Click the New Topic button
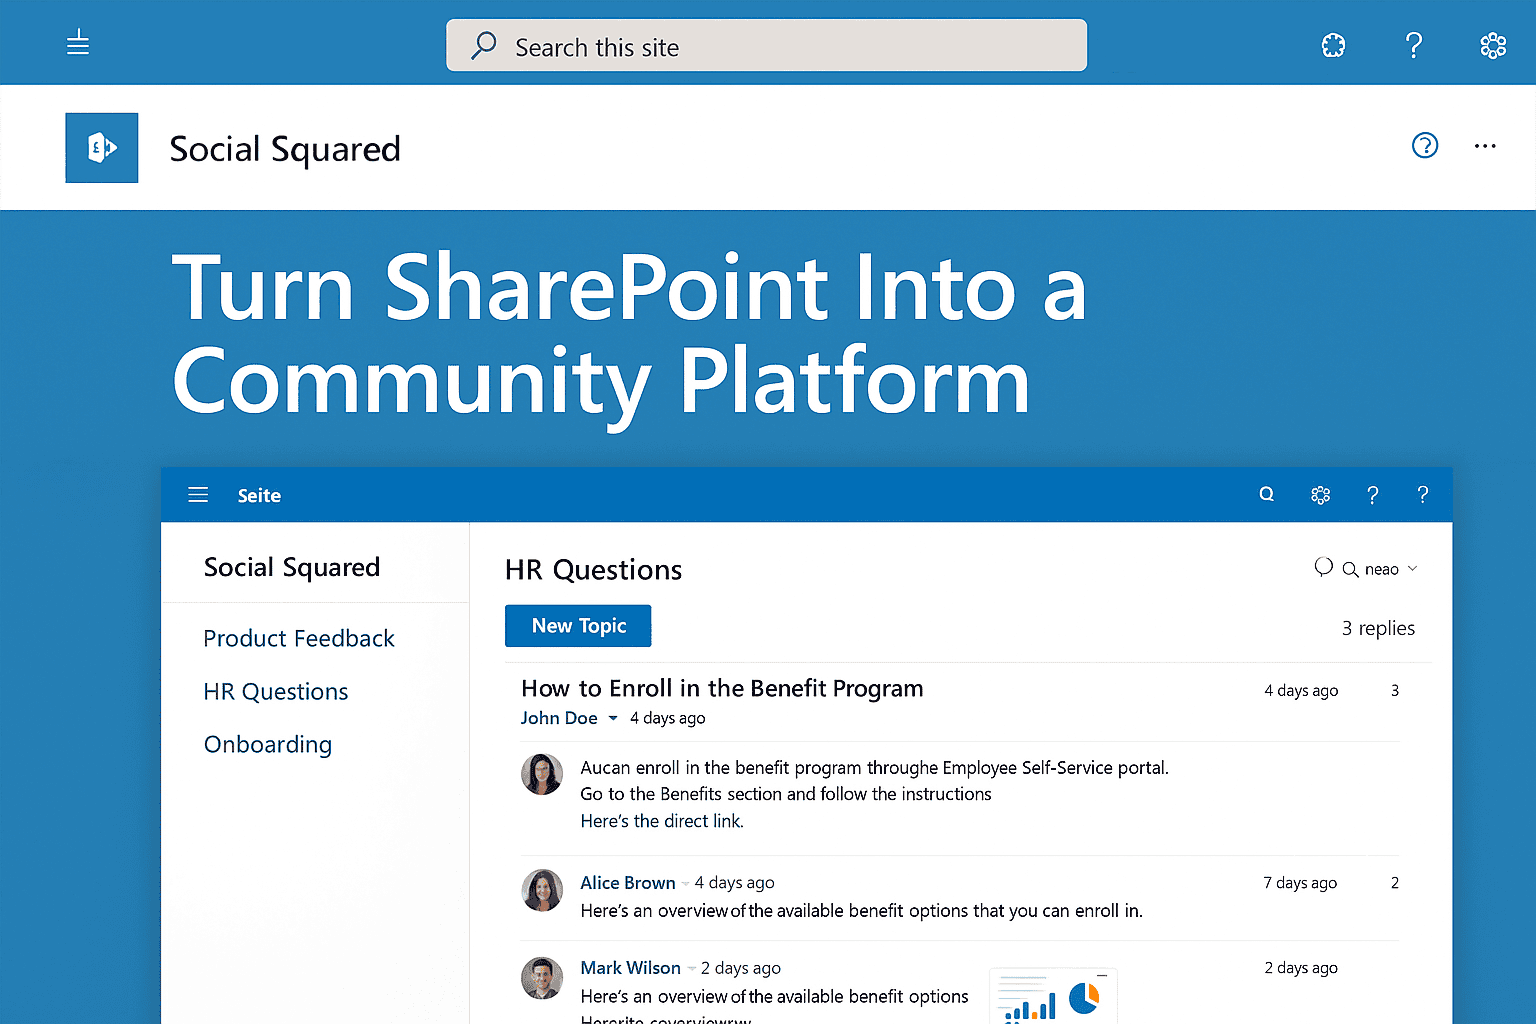1536x1024 pixels. pyautogui.click(x=578, y=625)
